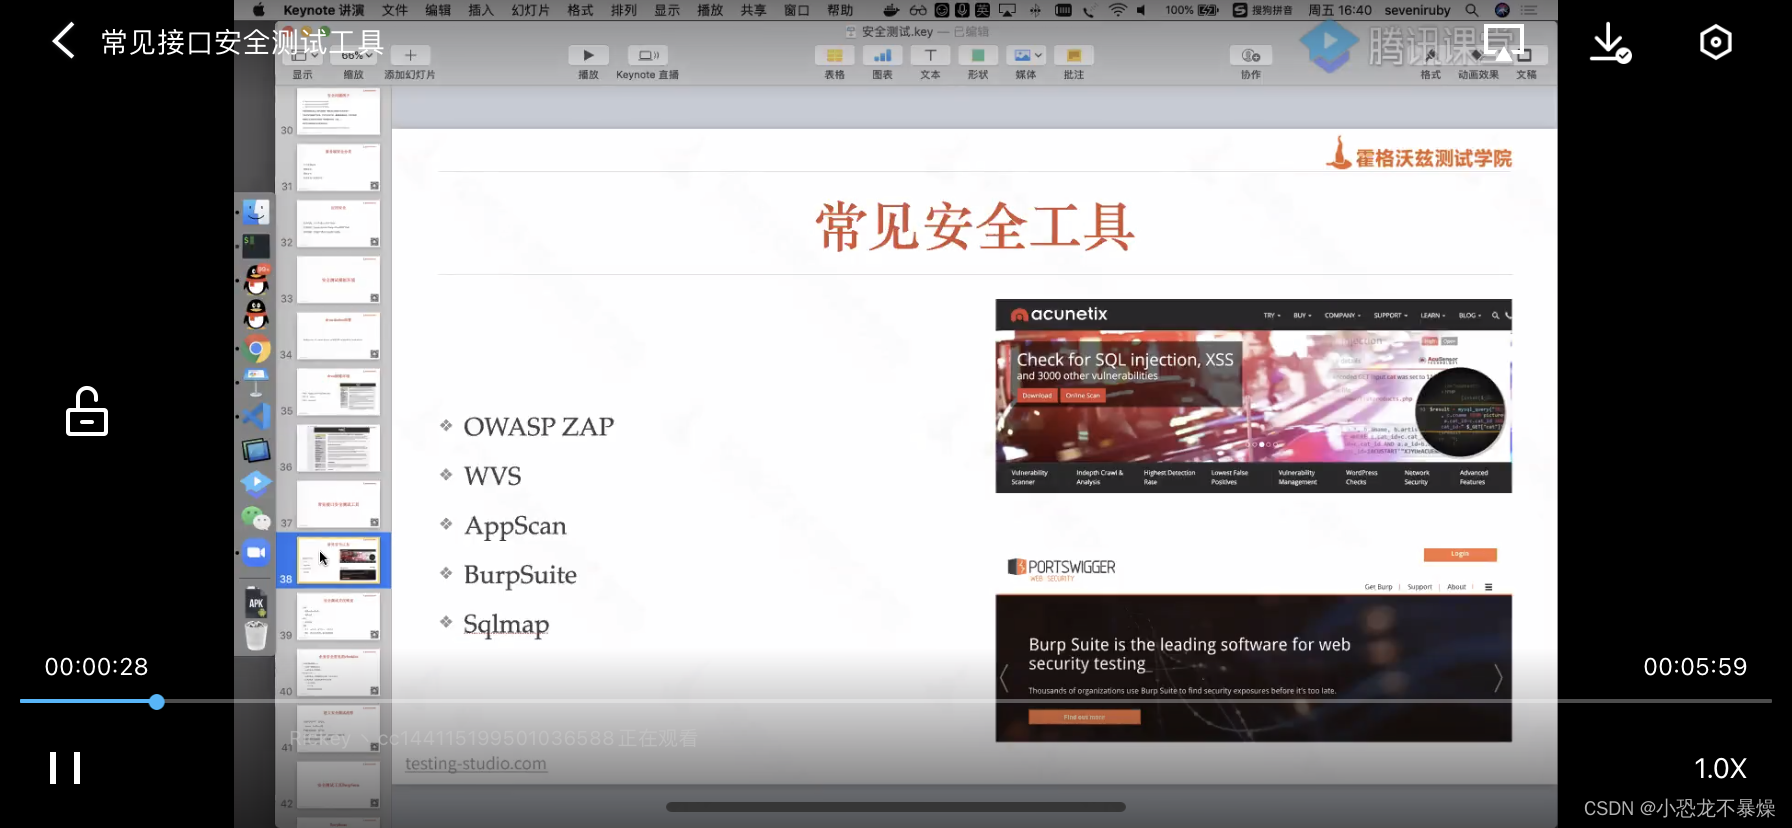Open the 幻灯片 menu
The width and height of the screenshot is (1792, 828).
(x=530, y=10)
